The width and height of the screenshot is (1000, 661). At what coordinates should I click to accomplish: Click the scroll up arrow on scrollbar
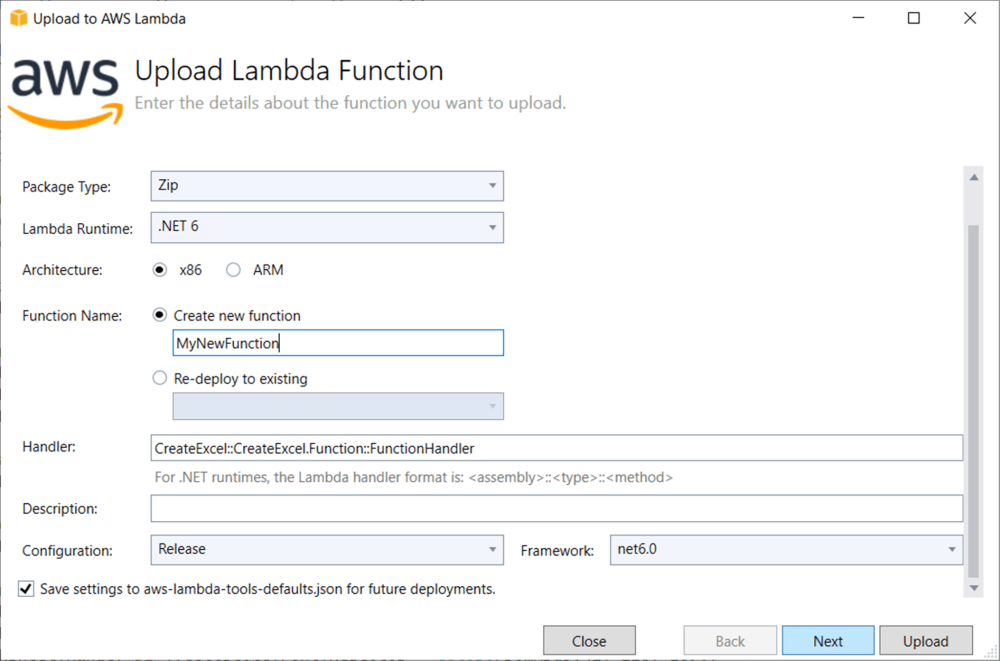[x=975, y=178]
